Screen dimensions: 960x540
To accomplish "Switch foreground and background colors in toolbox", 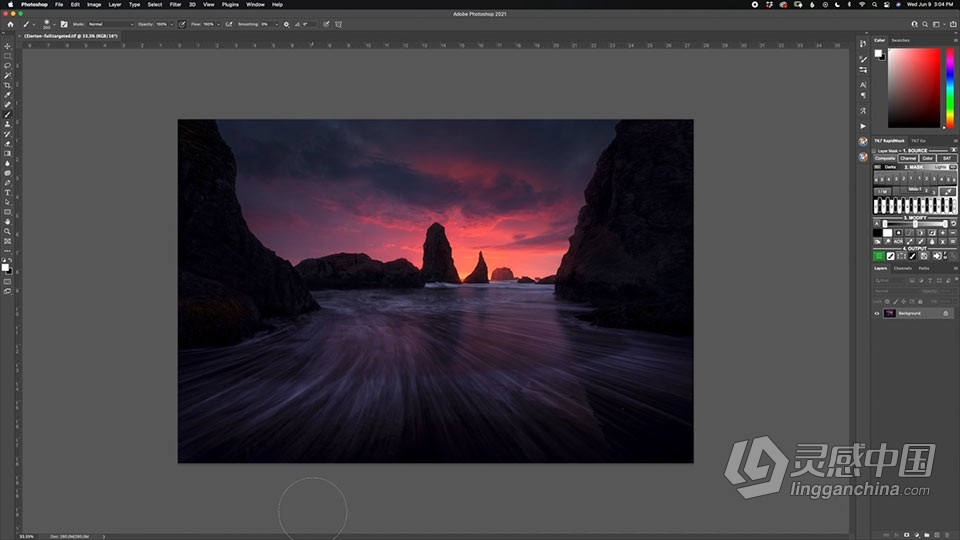I will pos(10,260).
